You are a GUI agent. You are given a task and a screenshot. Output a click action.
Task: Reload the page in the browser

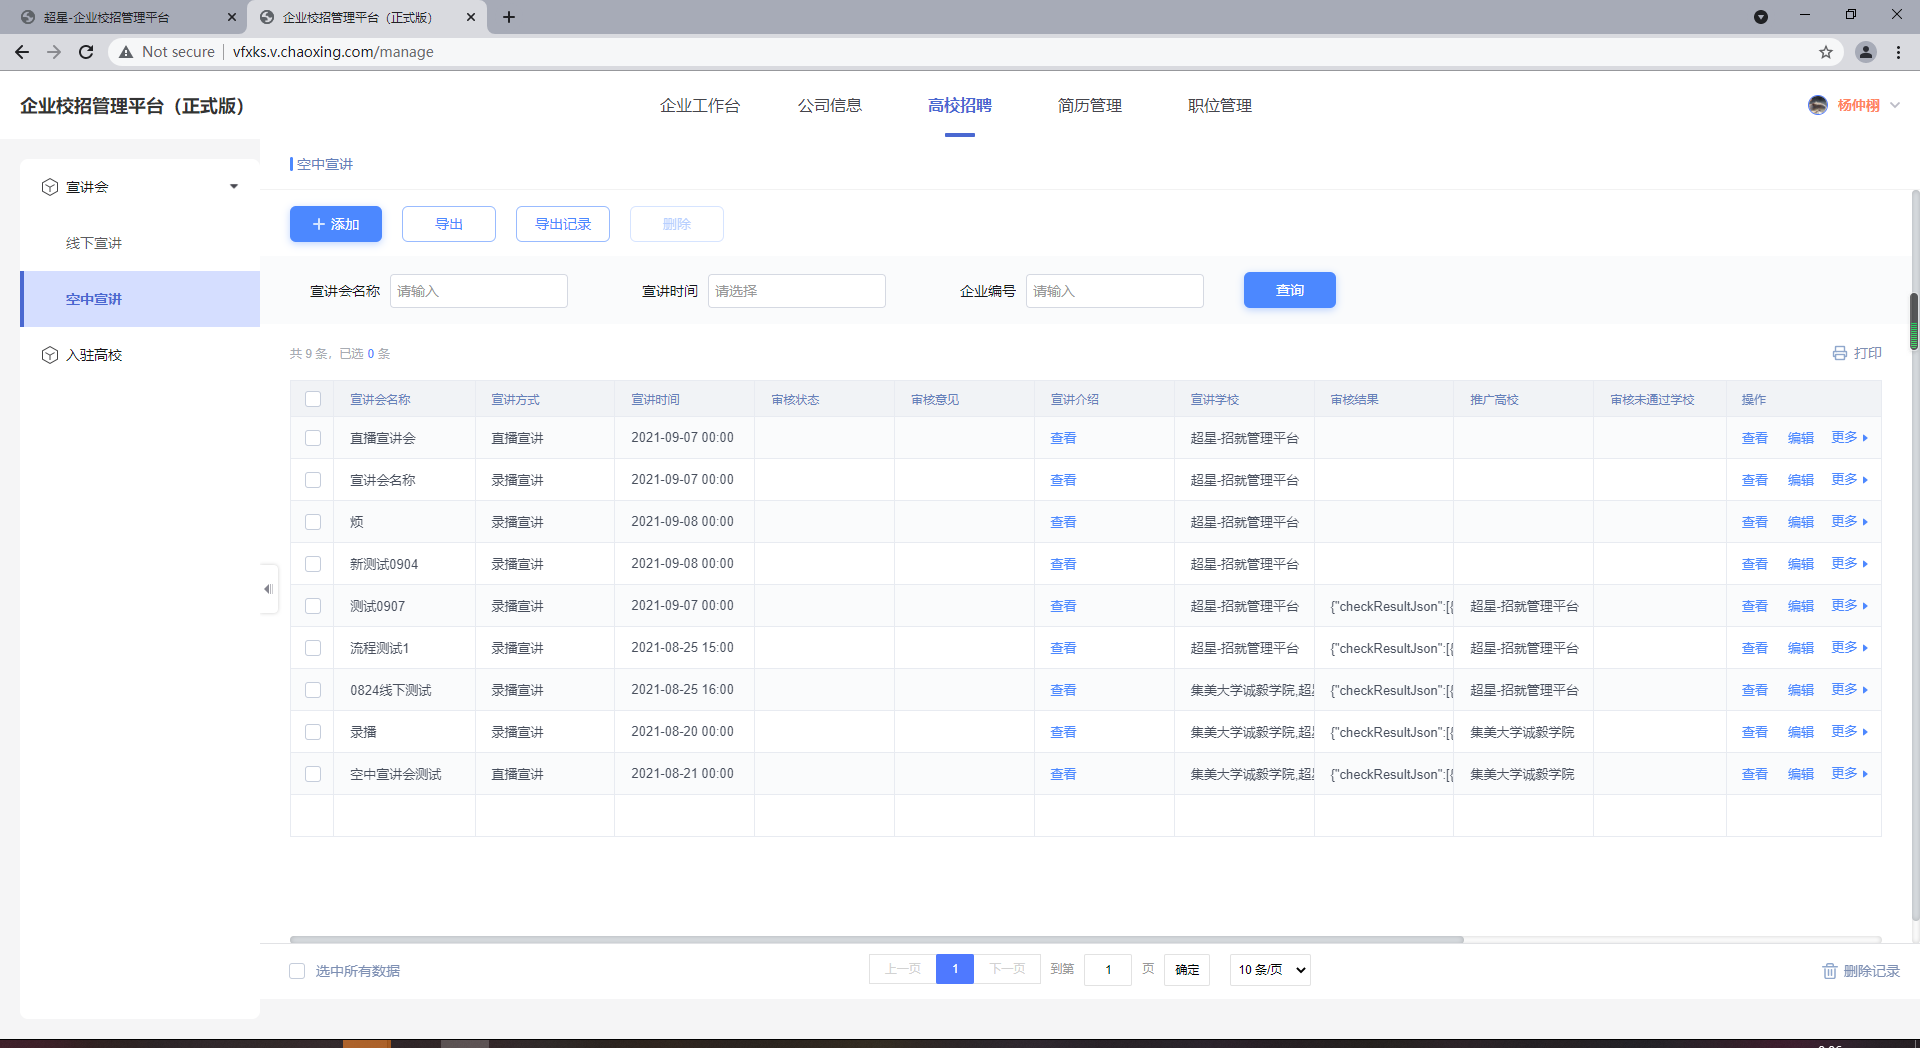[x=86, y=52]
